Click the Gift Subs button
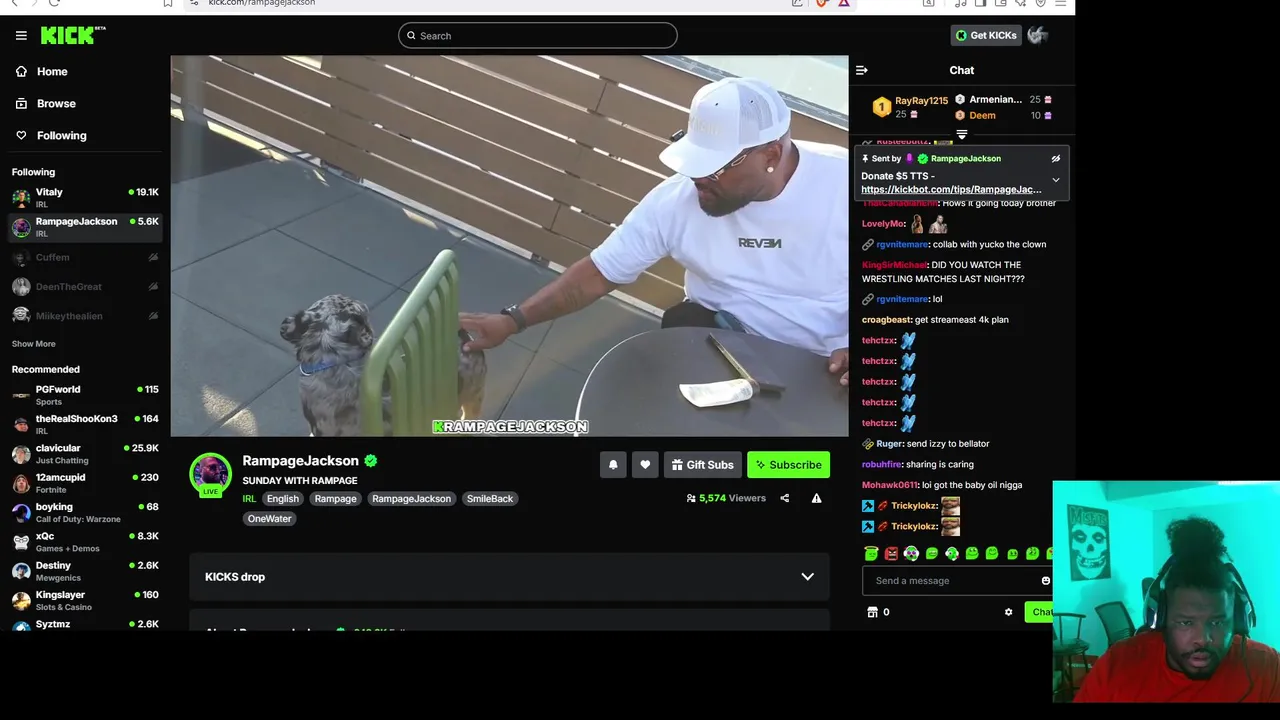1280x720 pixels. [x=702, y=464]
